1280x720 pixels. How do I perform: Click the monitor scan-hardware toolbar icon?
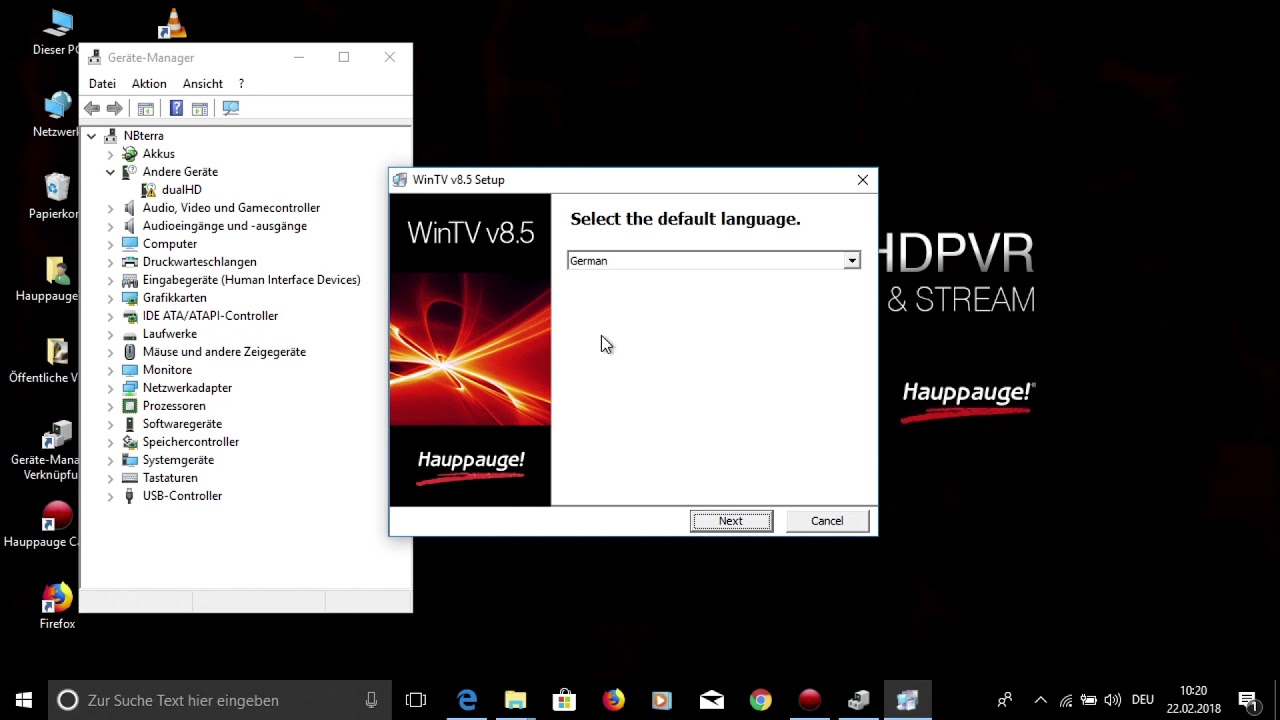click(x=231, y=108)
